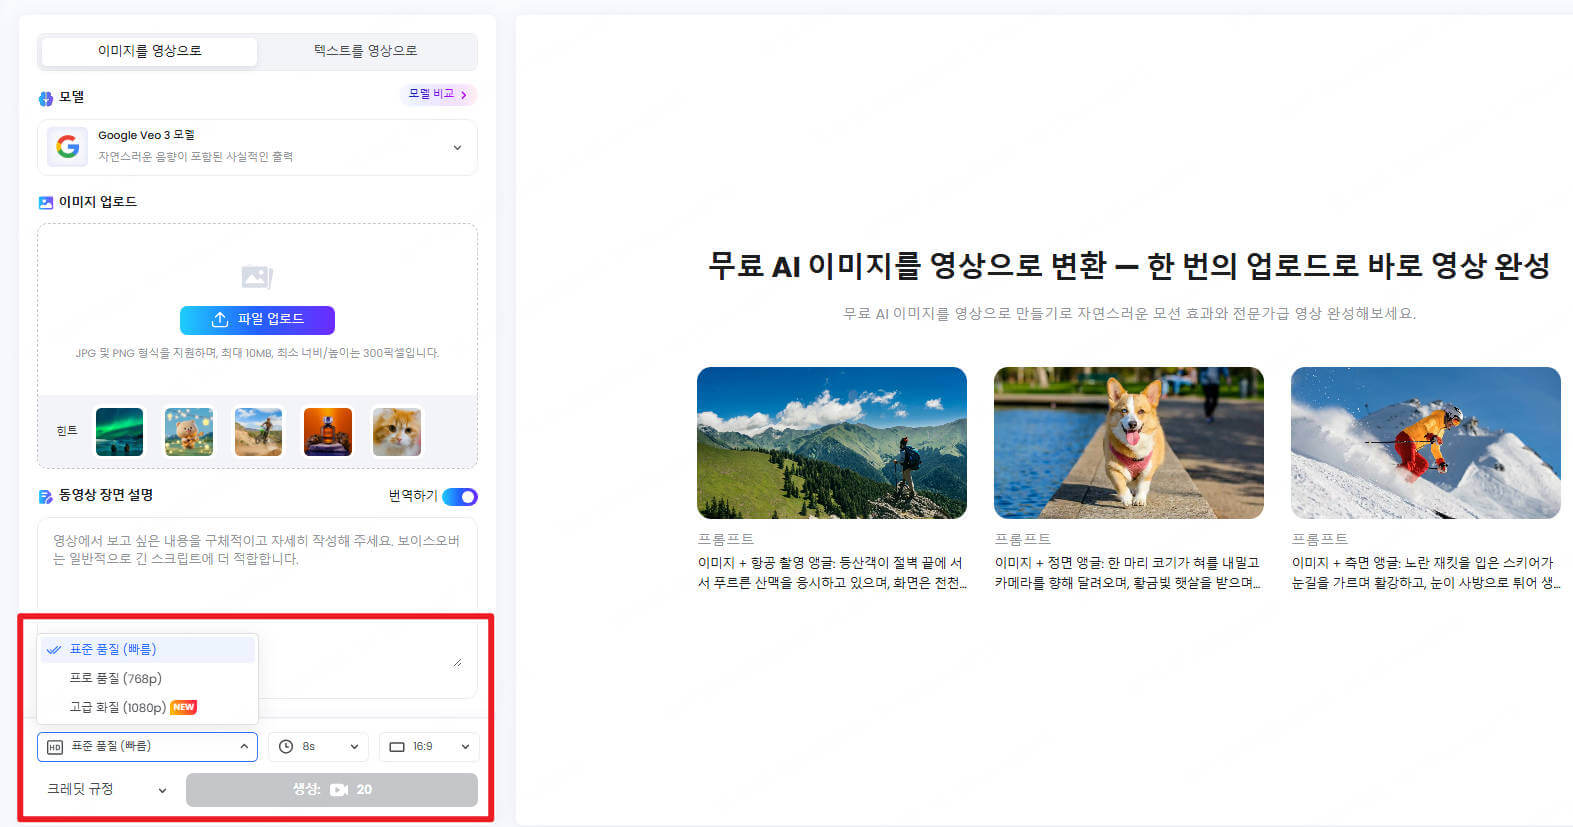Click the 이미지 업로드 section icon
This screenshot has width=1573, height=827.
tap(46, 203)
